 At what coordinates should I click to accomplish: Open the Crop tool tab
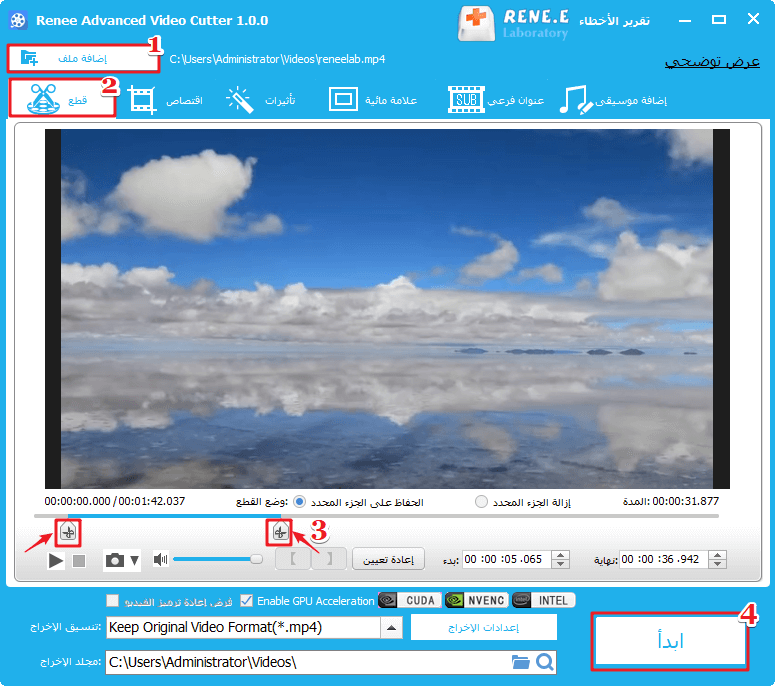click(166, 100)
